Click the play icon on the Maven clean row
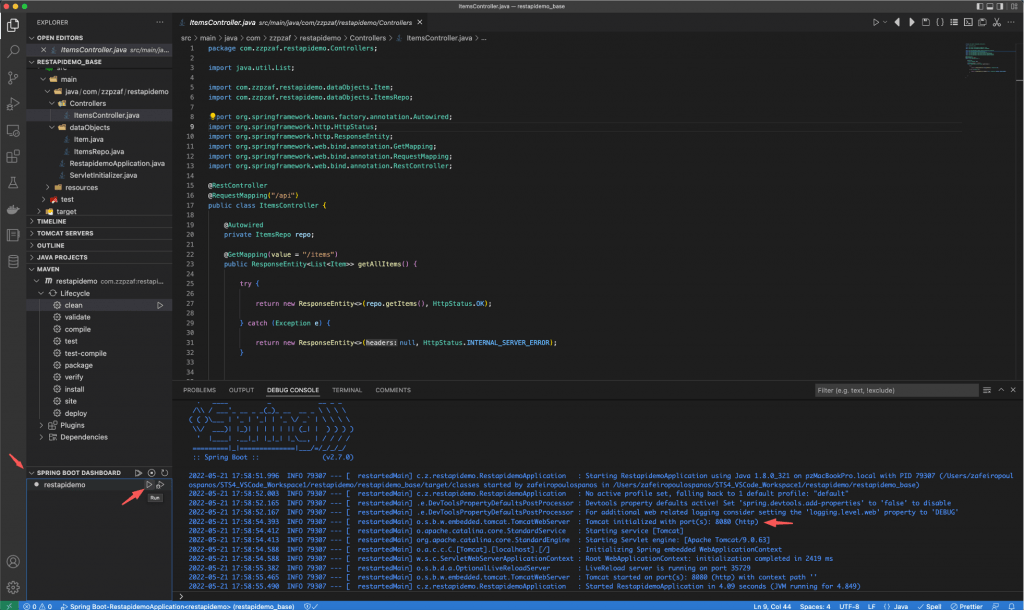Screen dimensions: 1024x610 (160, 305)
